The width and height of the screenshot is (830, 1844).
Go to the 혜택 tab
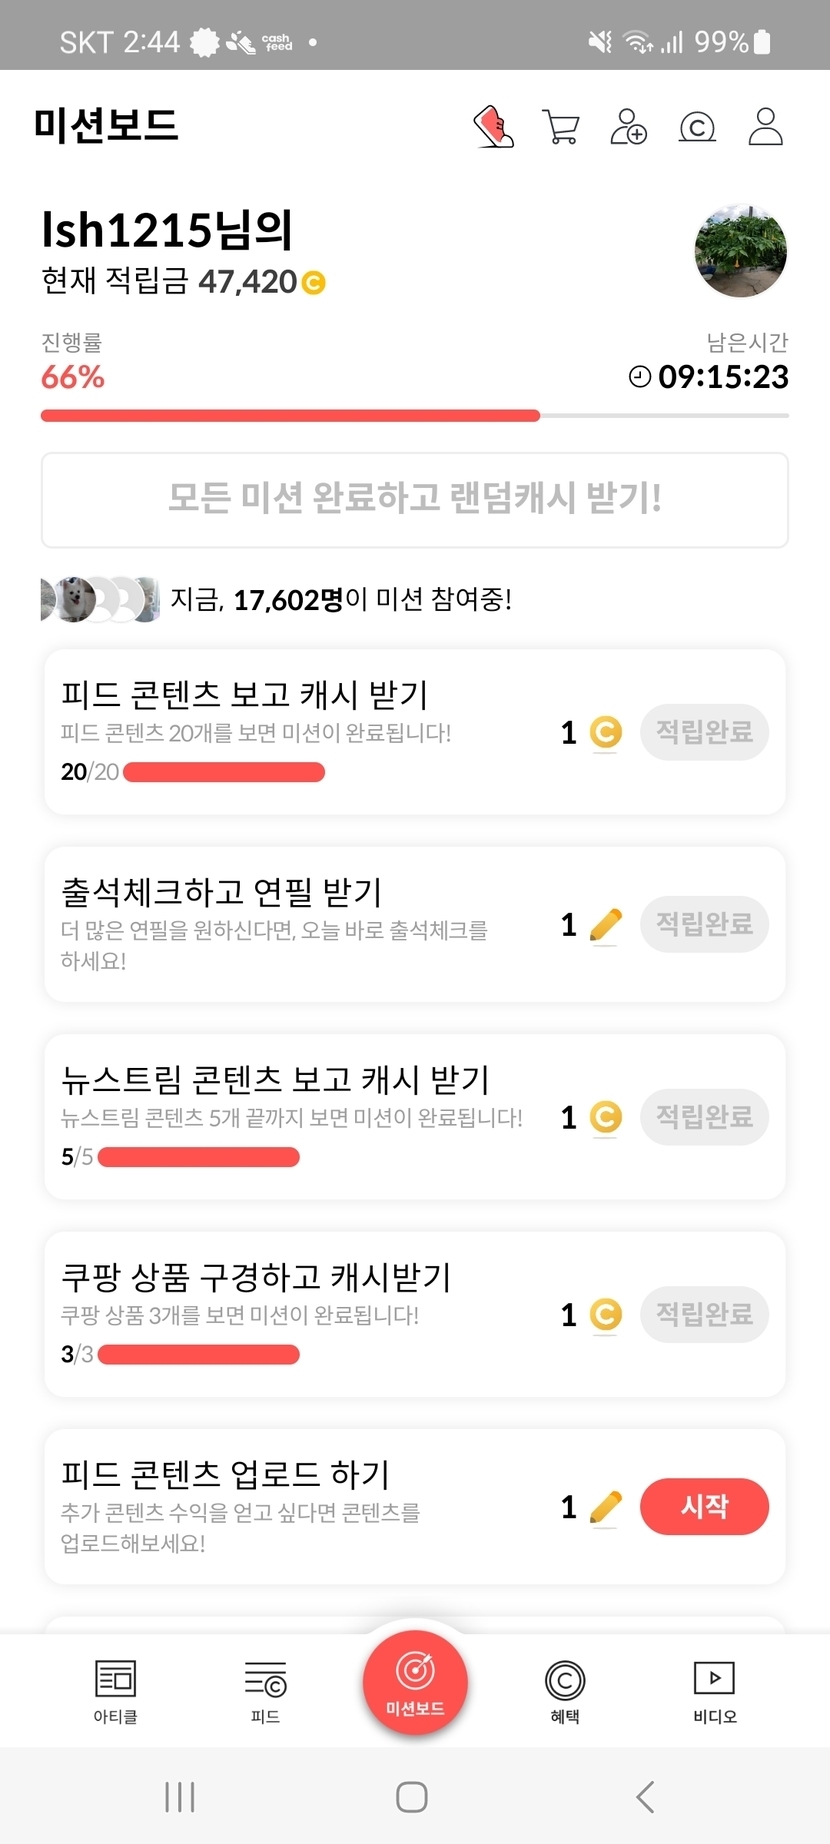[x=565, y=1690]
